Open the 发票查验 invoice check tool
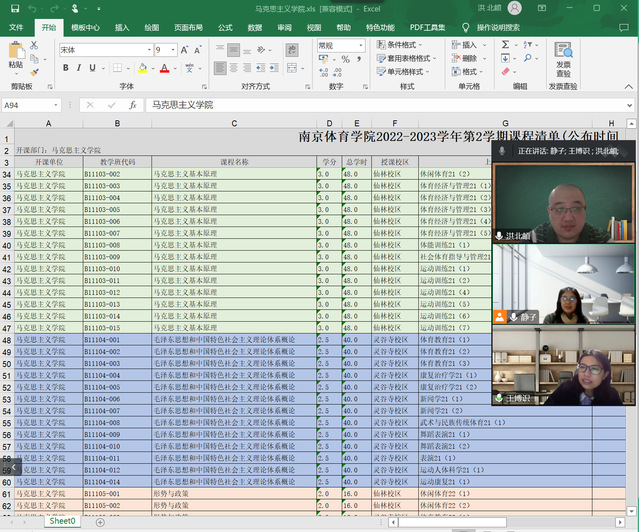Image resolution: width=639 pixels, height=532 pixels. [563, 57]
